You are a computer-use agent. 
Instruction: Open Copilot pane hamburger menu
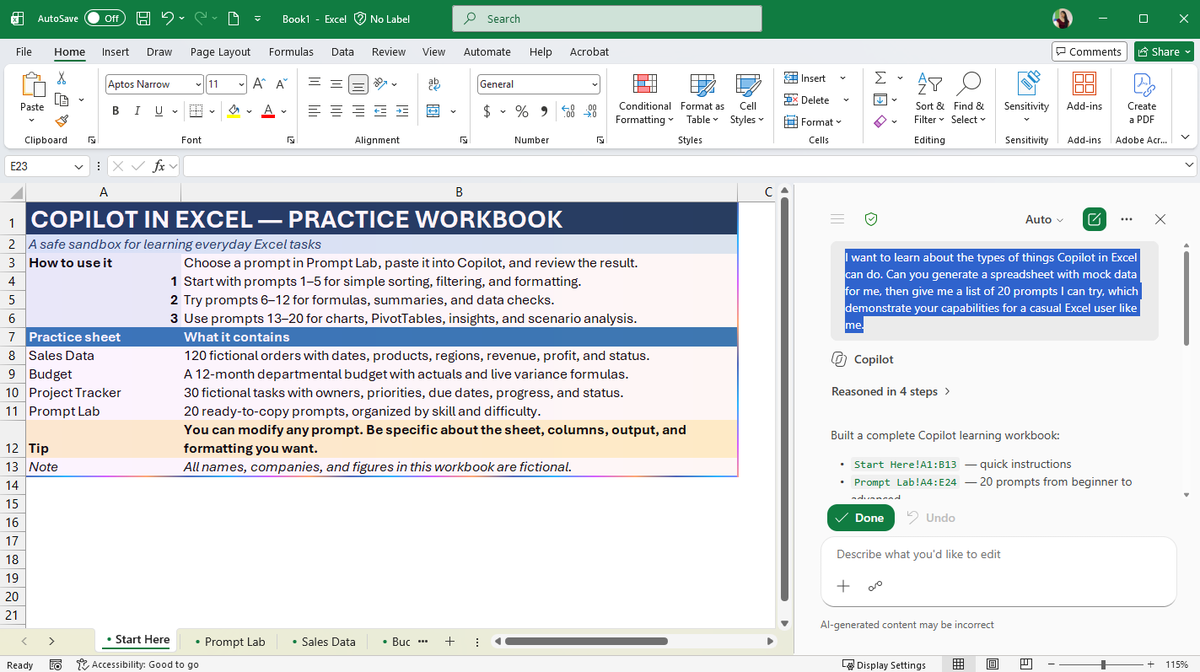click(x=838, y=219)
